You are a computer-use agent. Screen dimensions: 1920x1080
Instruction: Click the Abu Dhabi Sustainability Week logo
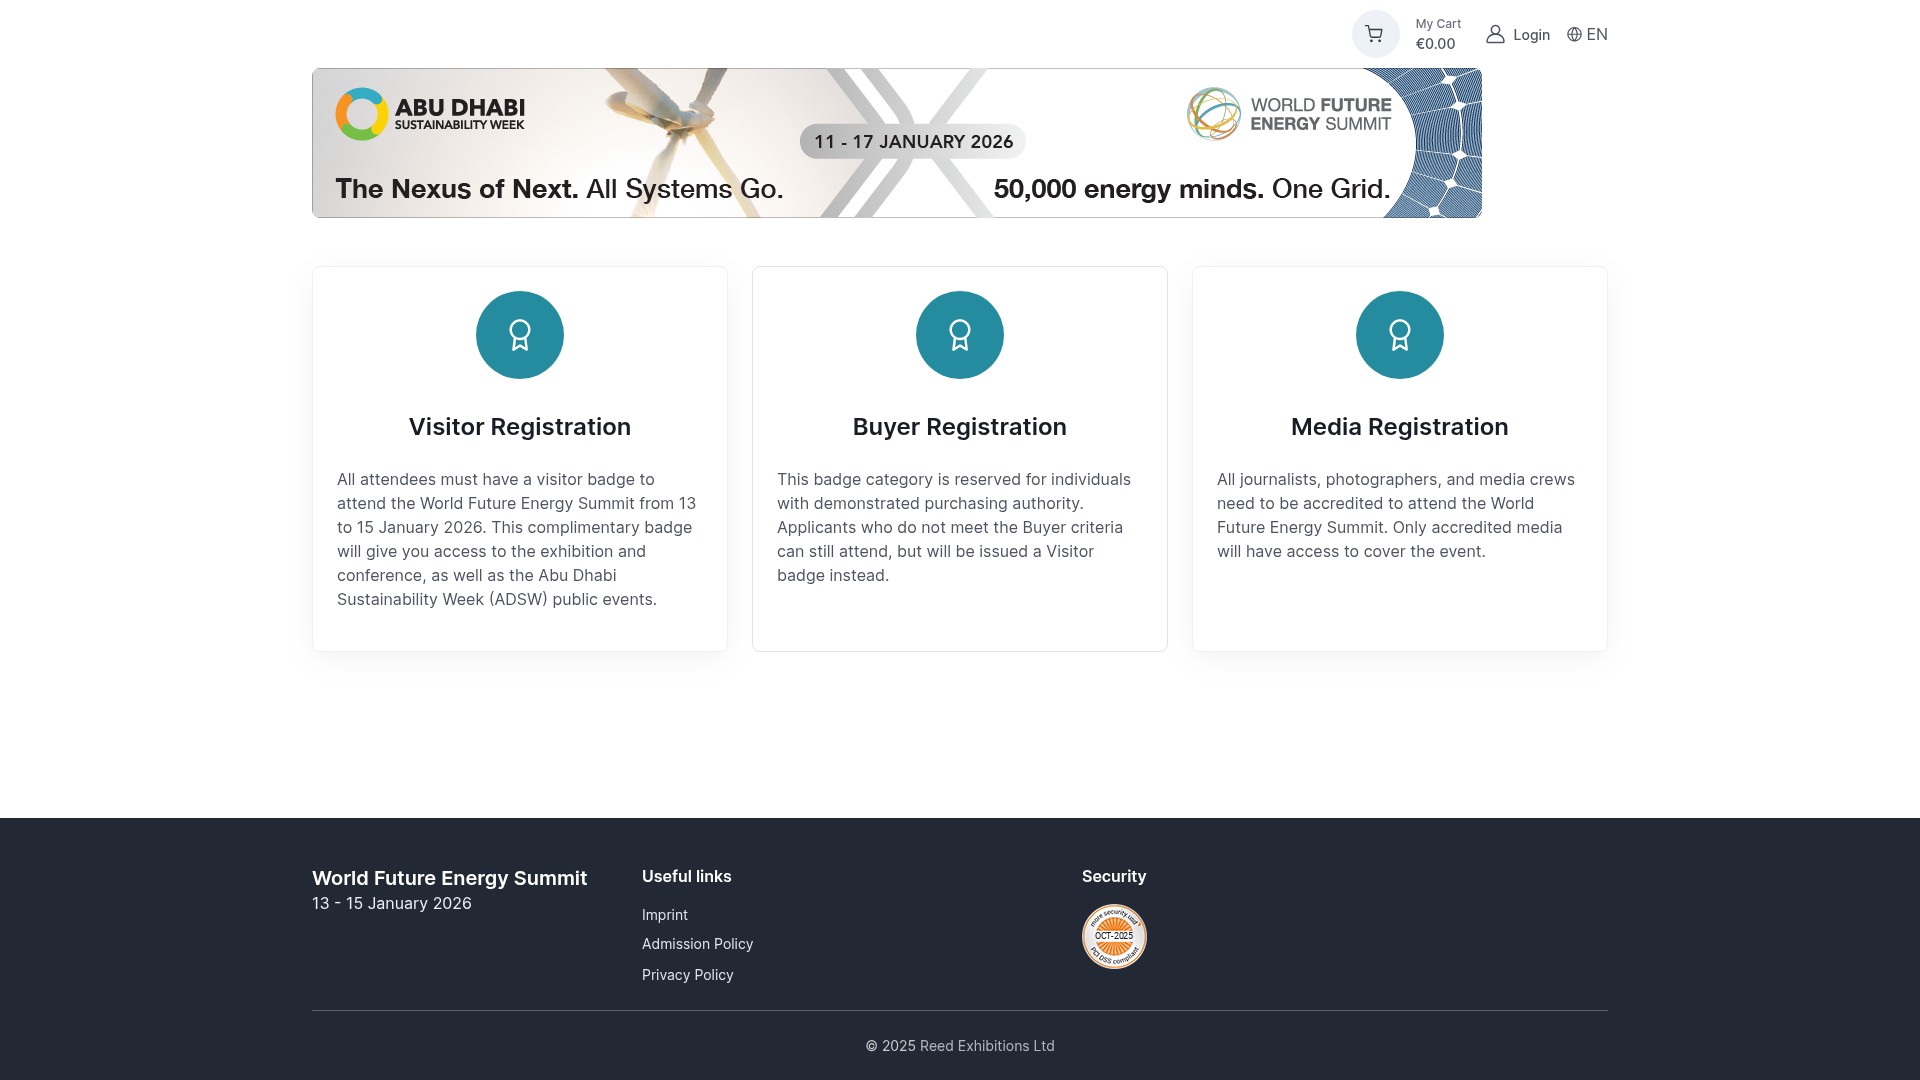click(430, 114)
